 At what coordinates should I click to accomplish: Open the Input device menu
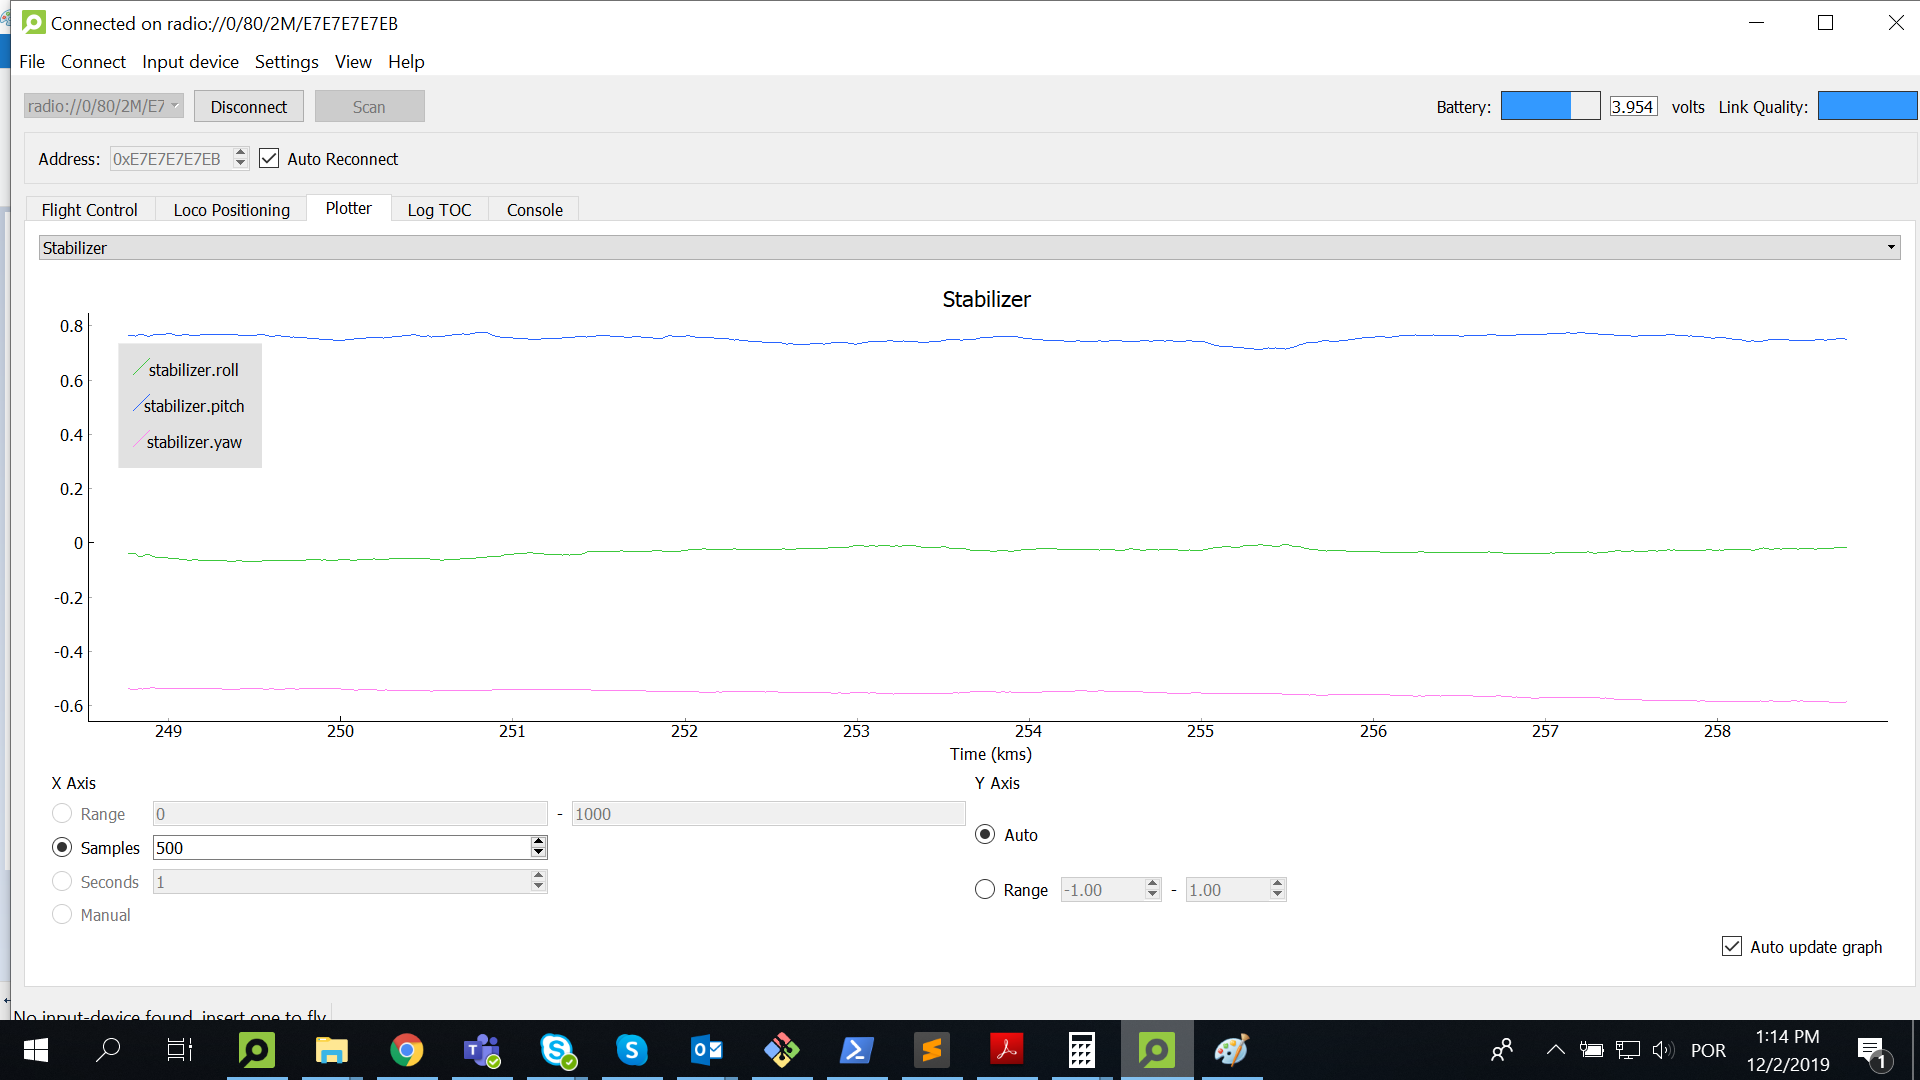[x=190, y=62]
